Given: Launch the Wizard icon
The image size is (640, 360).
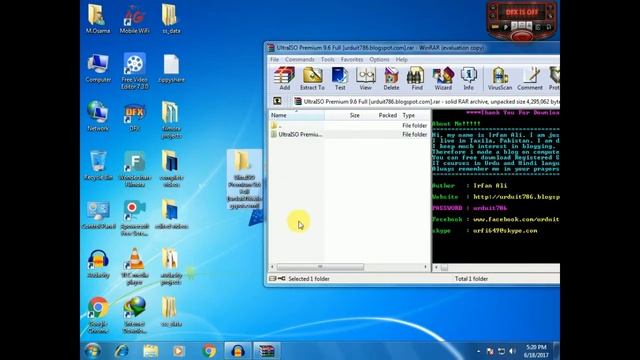Looking at the screenshot, I should point(443,79).
